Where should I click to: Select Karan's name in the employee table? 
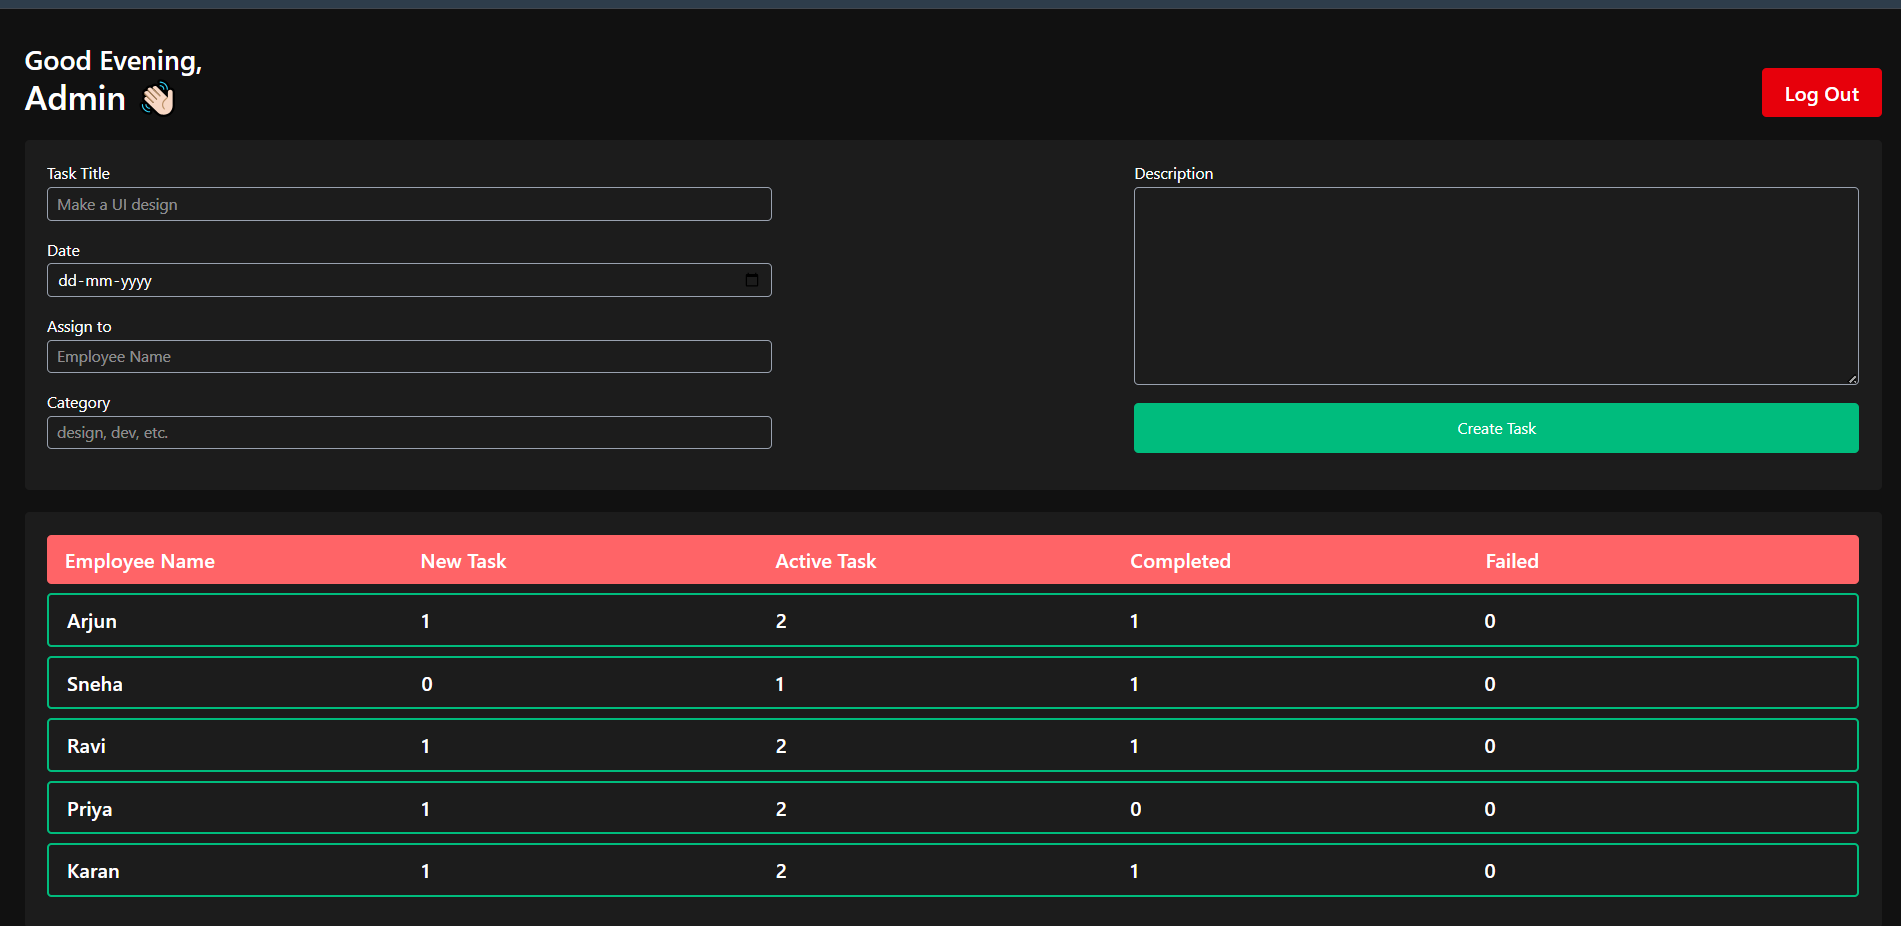click(x=93, y=871)
